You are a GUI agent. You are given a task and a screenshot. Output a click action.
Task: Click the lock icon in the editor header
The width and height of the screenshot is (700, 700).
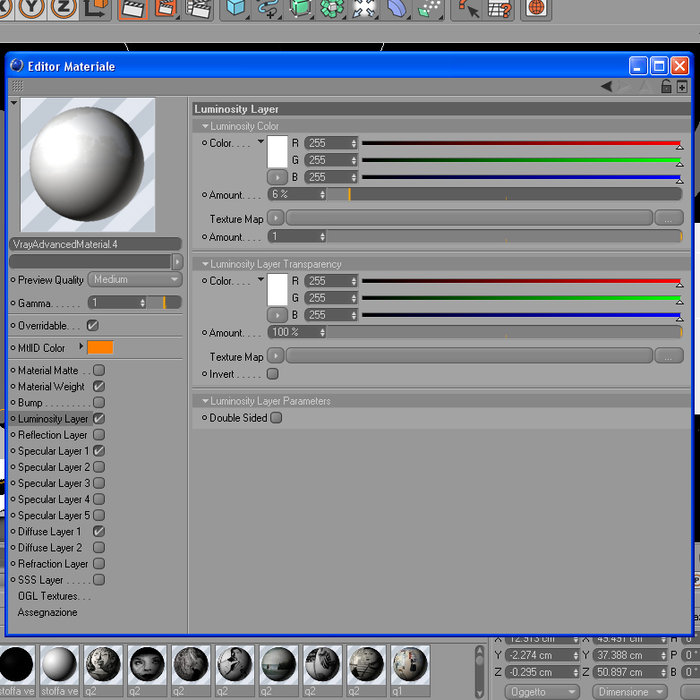666,86
